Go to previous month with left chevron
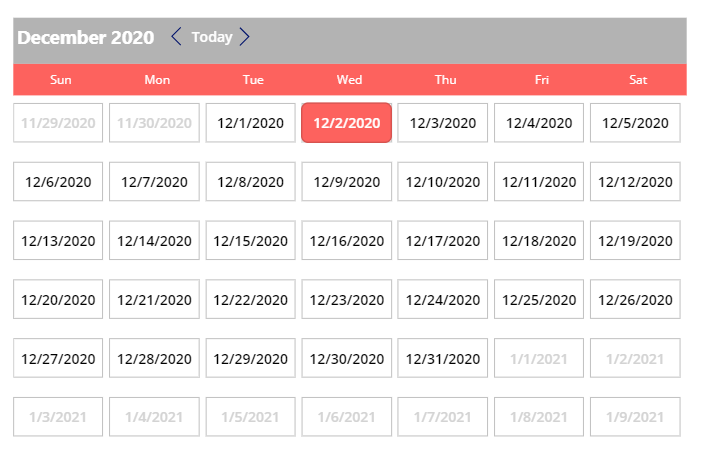The image size is (701, 460). 176,37
